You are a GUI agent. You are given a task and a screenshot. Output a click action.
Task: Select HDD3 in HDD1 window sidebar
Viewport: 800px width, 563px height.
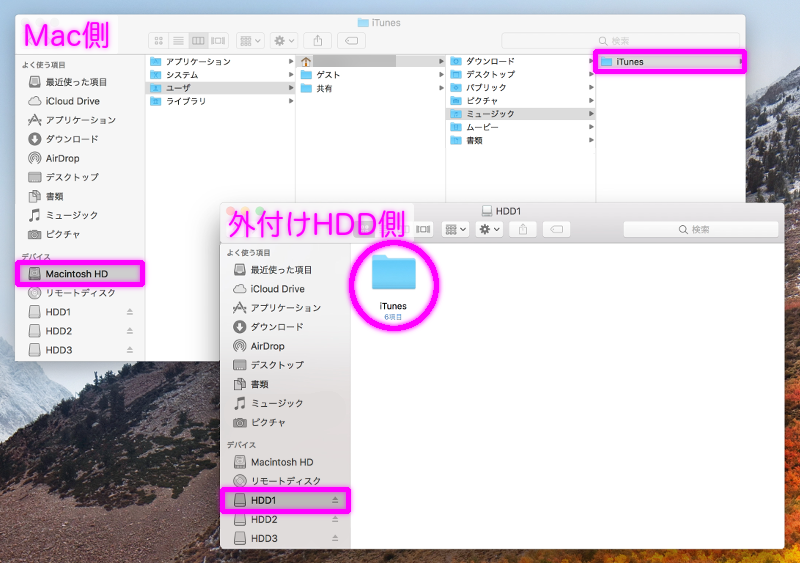pos(256,538)
